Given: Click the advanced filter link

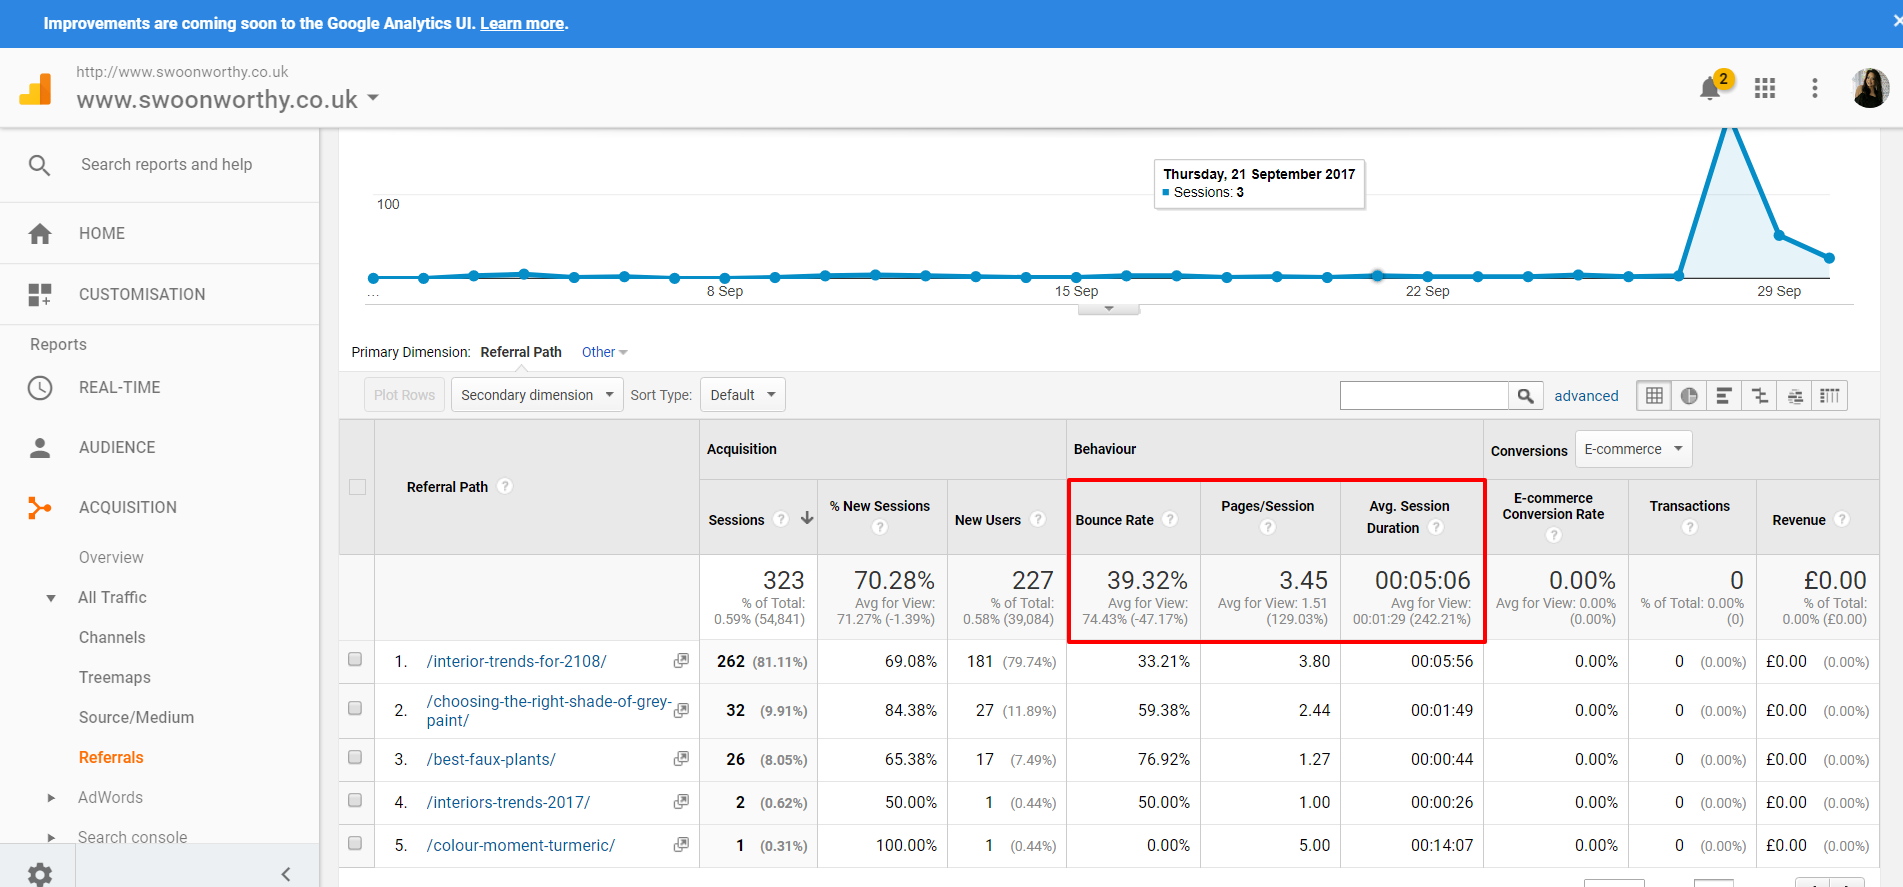Looking at the screenshot, I should pyautogui.click(x=1586, y=396).
